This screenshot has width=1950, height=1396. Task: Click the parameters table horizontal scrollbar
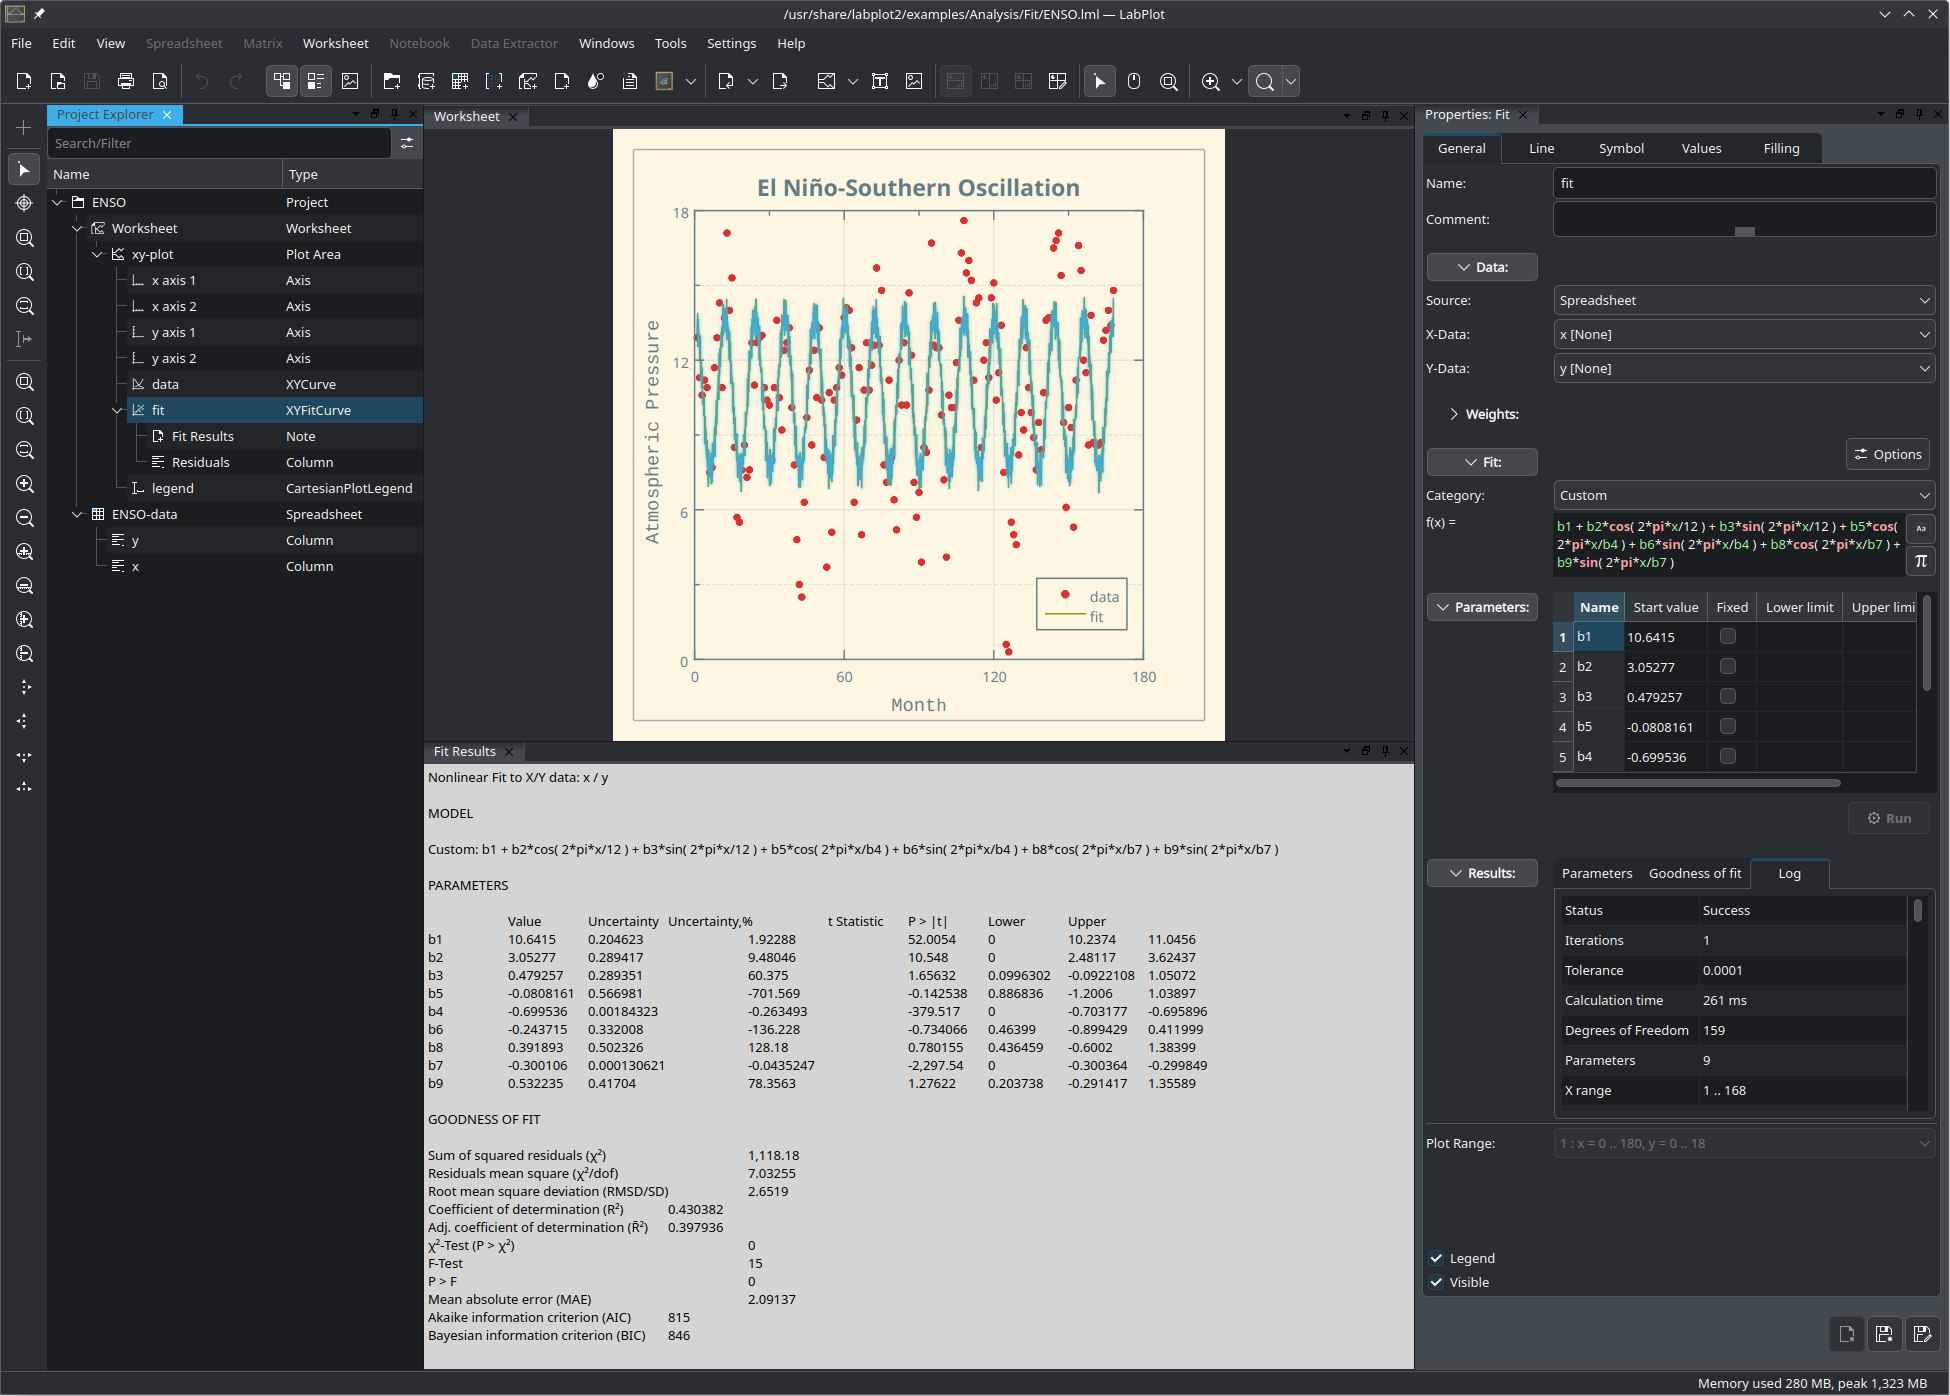pos(1697,783)
